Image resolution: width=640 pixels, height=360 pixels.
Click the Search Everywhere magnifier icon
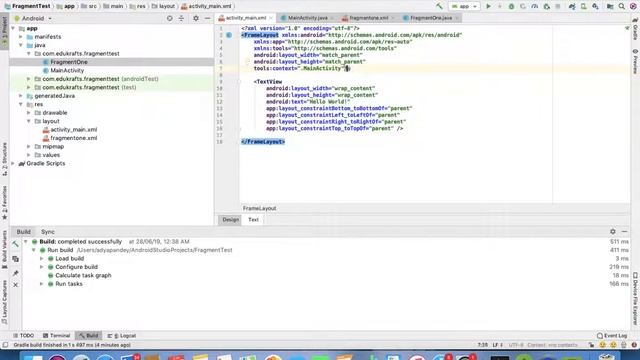622,7
